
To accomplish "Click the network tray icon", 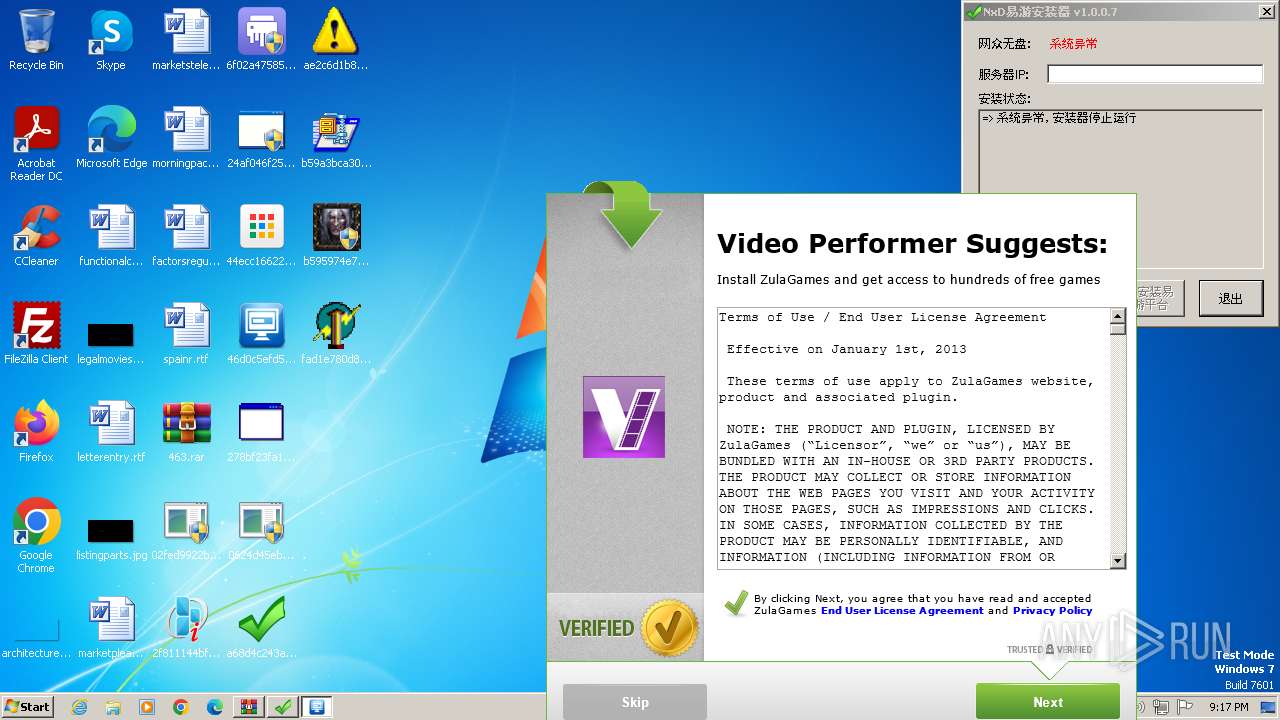I will pyautogui.click(x=1161, y=707).
